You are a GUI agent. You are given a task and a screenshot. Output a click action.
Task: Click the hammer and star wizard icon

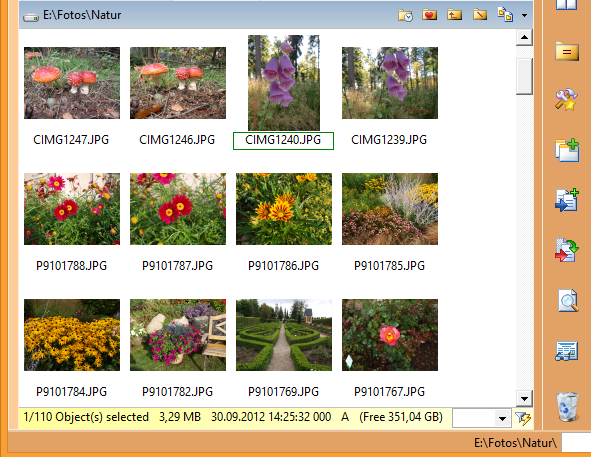(567, 99)
